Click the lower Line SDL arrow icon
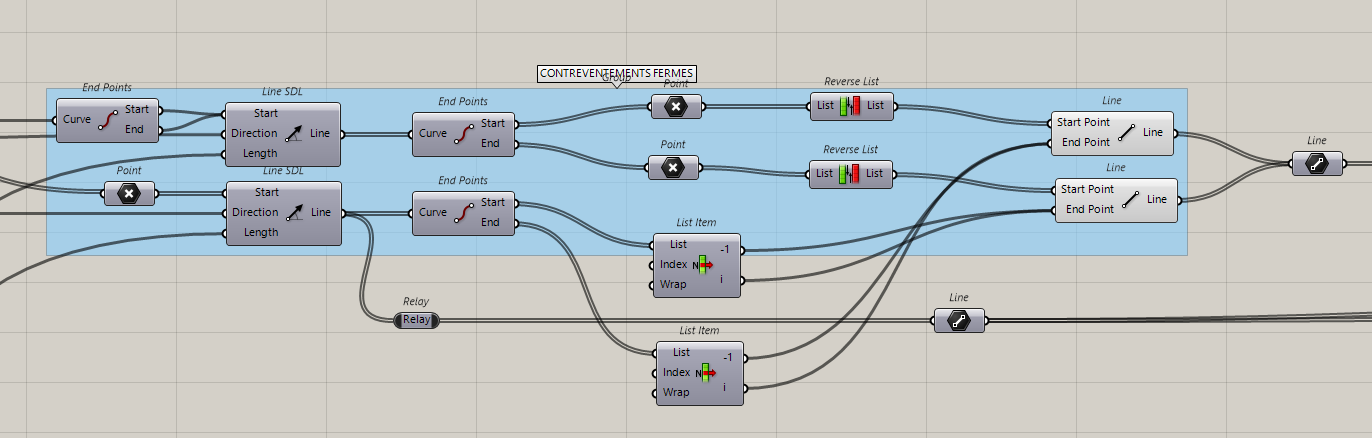The height and width of the screenshot is (438, 1372). click(x=292, y=212)
